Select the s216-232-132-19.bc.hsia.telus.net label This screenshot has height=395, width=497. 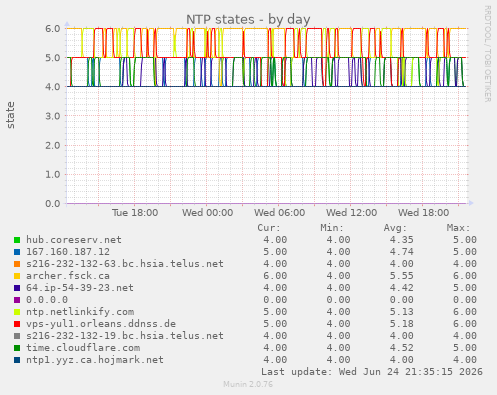[125, 336]
